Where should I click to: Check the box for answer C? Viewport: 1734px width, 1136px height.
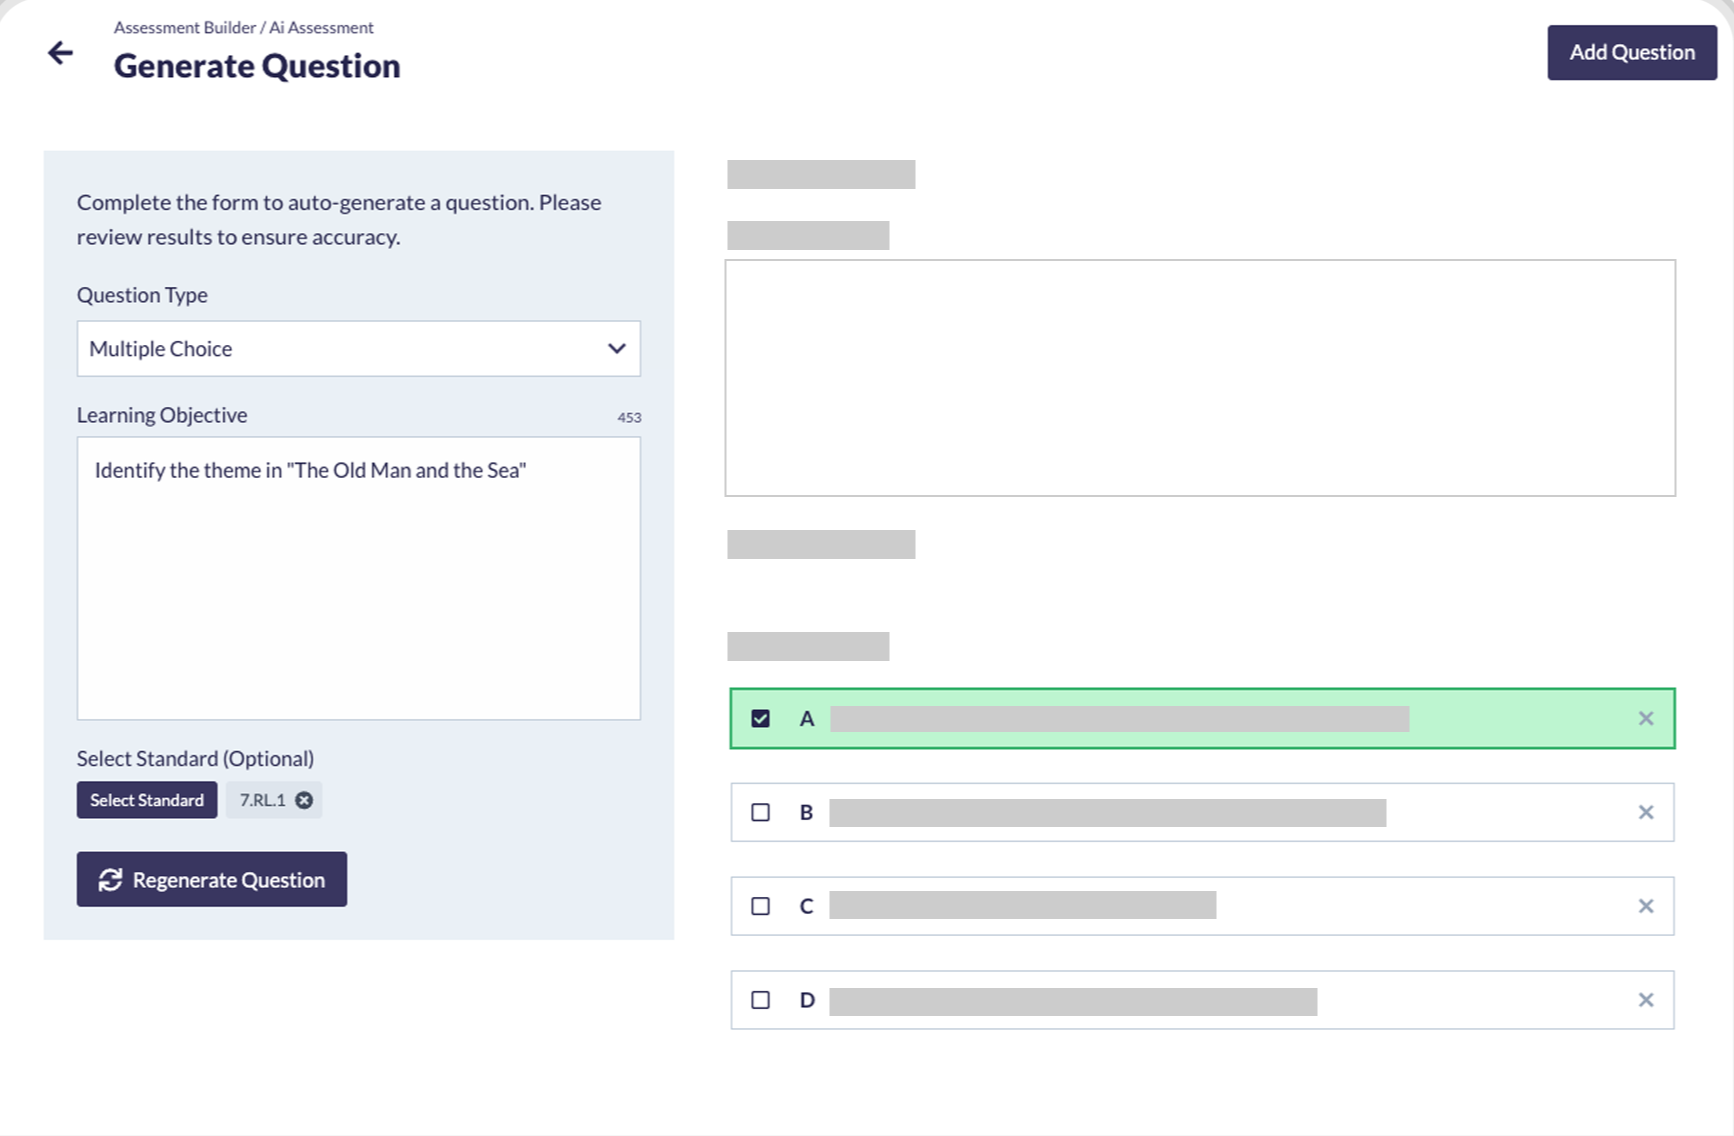(760, 906)
